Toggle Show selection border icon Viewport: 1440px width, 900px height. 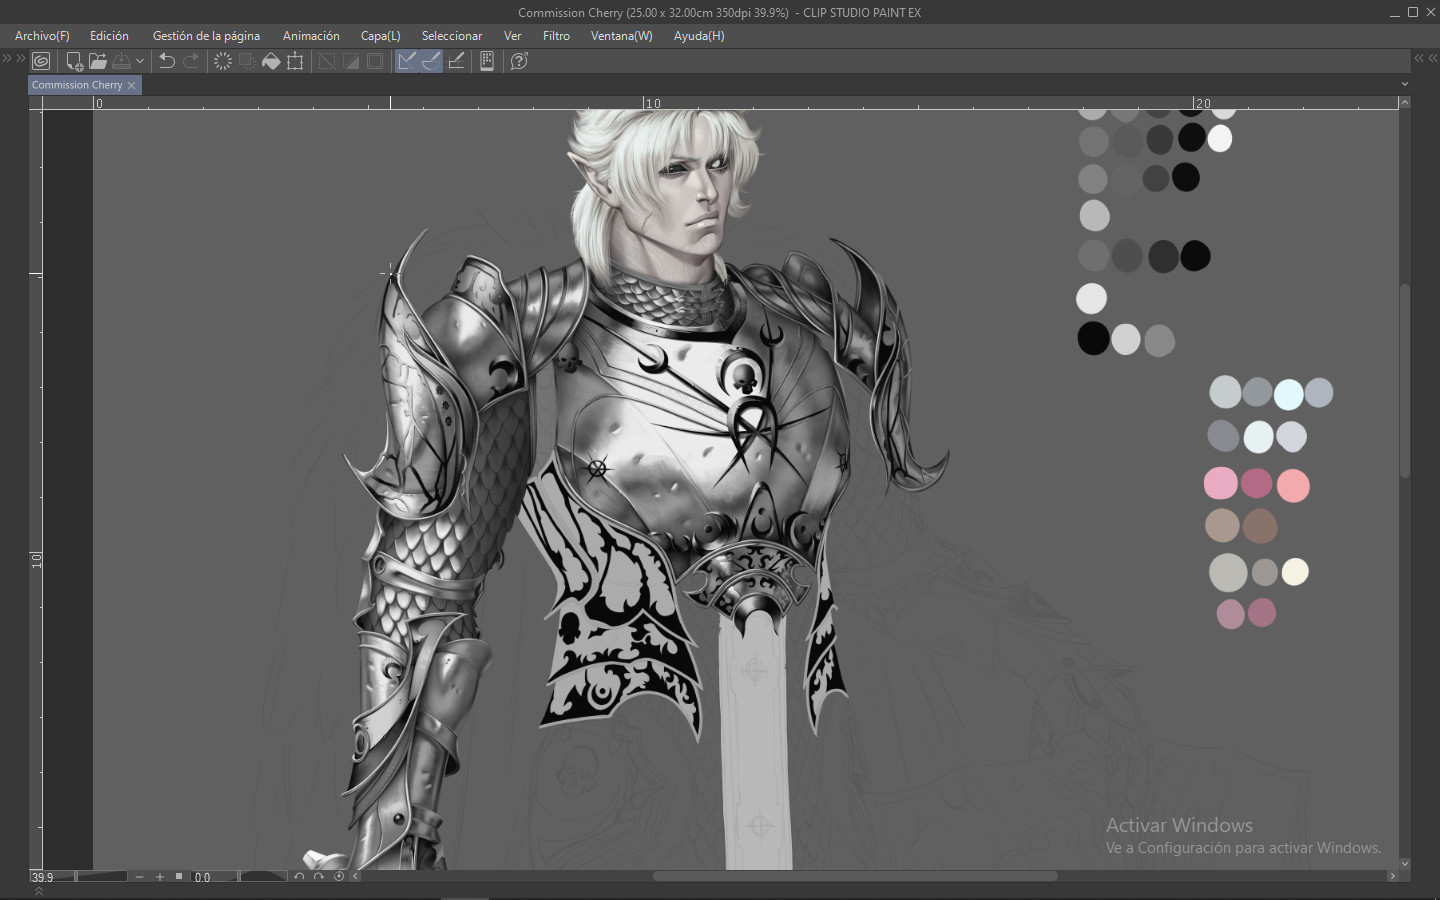pos(375,61)
